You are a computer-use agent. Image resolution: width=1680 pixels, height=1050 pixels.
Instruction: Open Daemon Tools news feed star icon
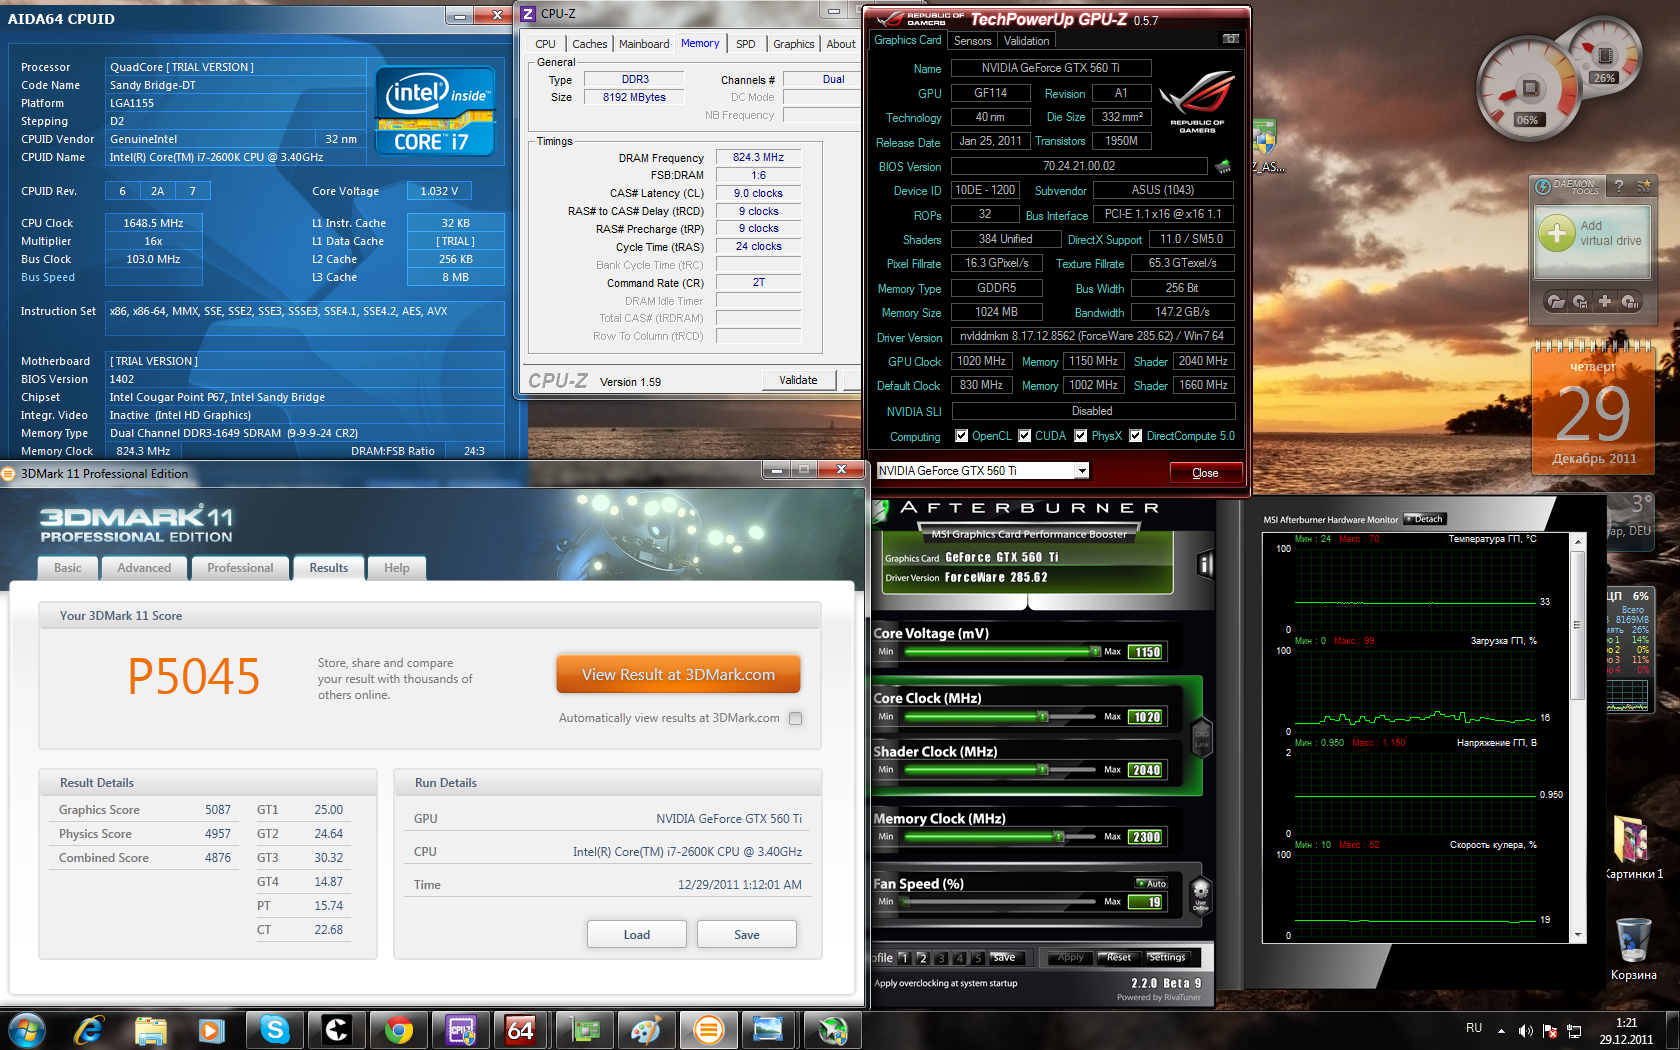[x=1643, y=186]
